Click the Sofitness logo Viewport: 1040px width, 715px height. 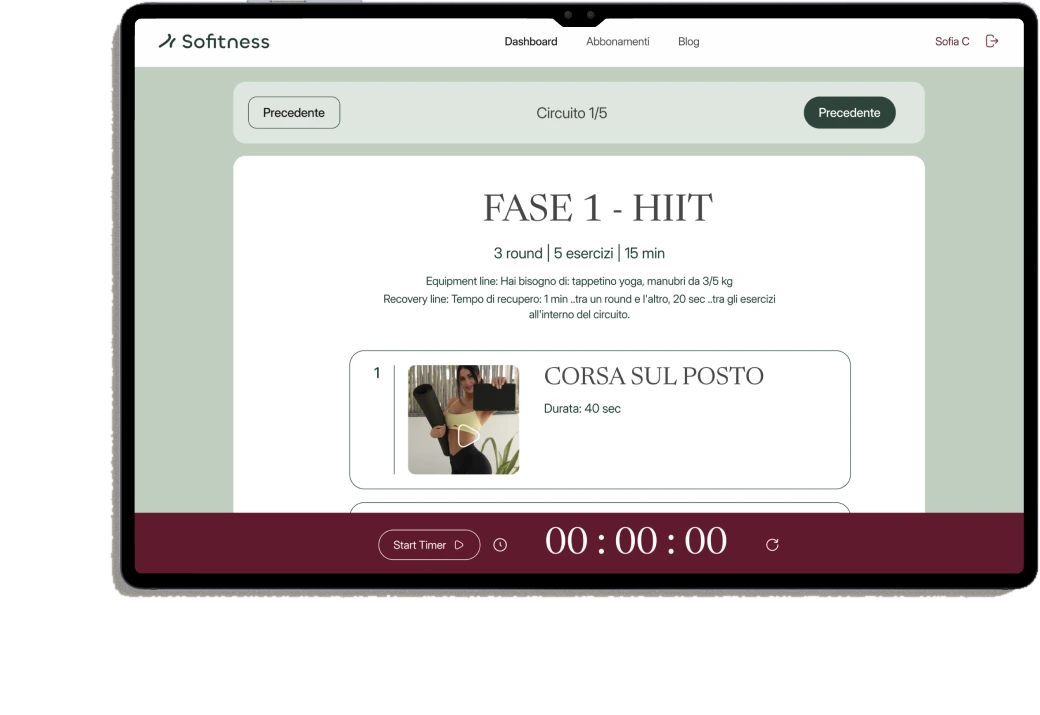214,41
